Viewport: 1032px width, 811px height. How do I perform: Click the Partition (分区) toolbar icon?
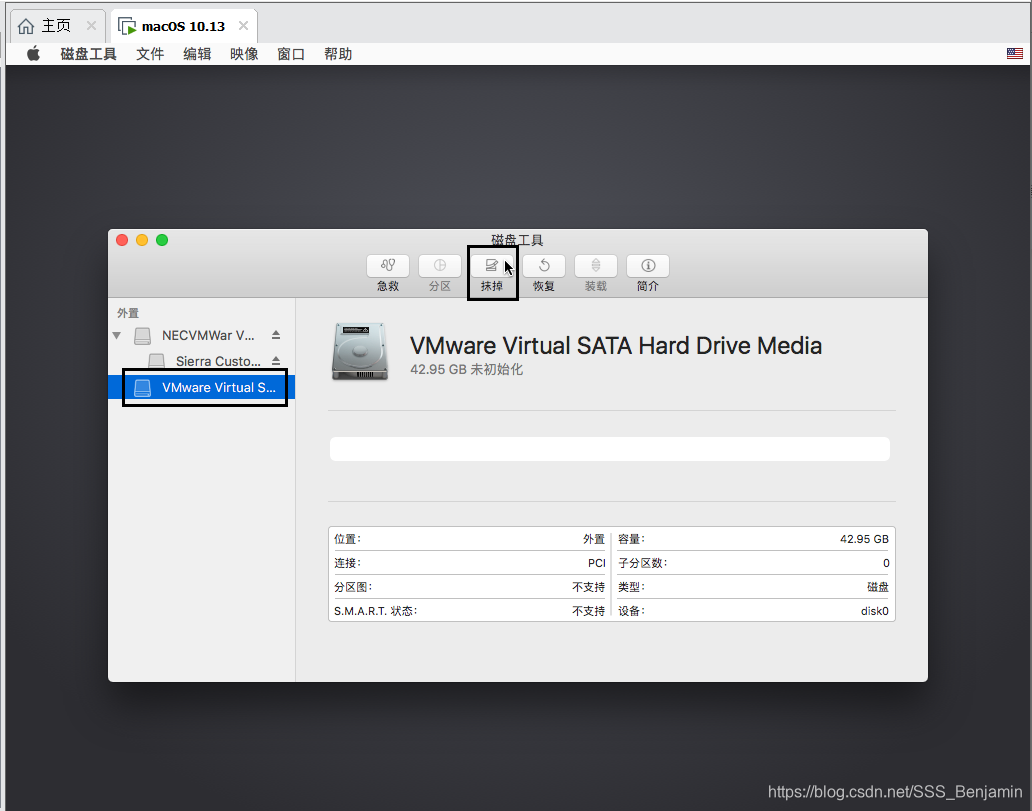coord(440,266)
